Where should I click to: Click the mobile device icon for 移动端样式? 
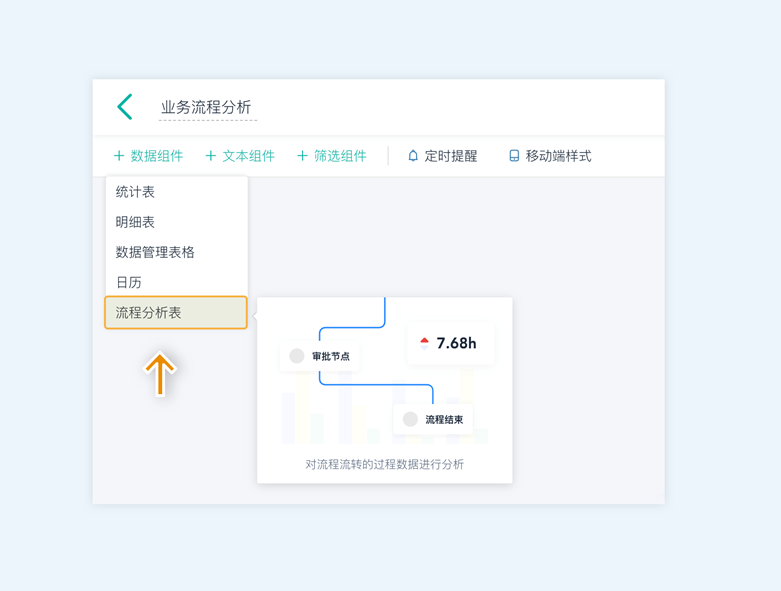(514, 156)
